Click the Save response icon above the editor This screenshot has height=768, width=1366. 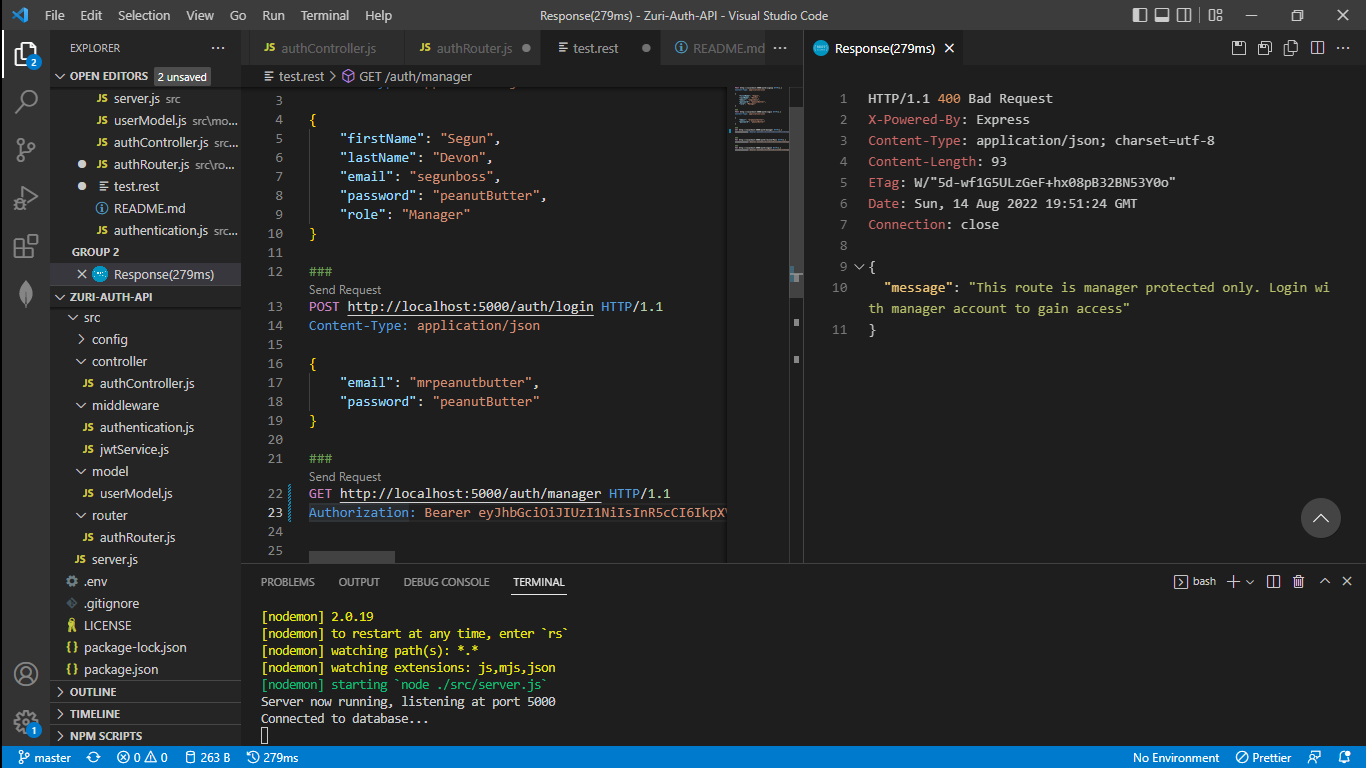pyautogui.click(x=1238, y=47)
